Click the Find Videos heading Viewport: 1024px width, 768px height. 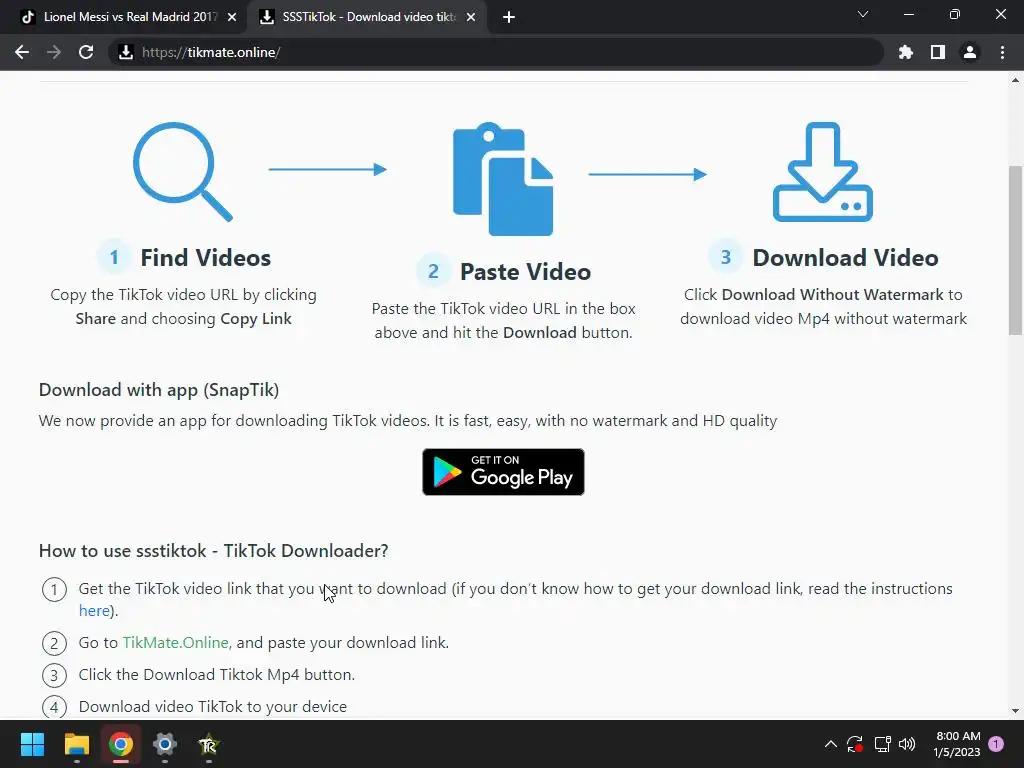[x=206, y=258]
